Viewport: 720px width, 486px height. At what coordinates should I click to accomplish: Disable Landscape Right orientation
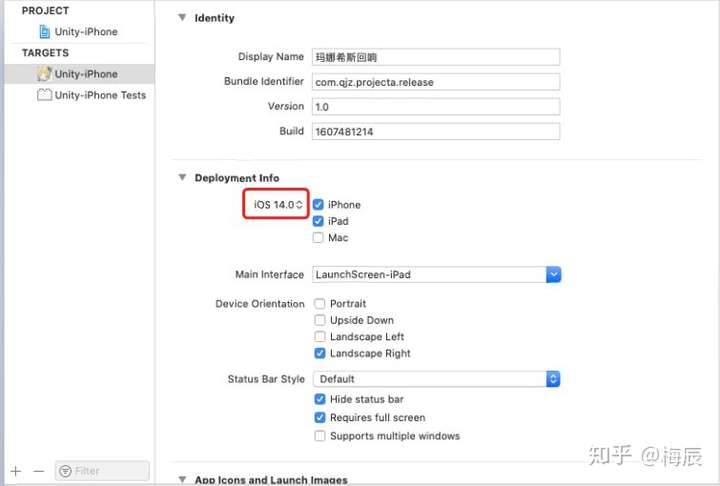(x=320, y=353)
